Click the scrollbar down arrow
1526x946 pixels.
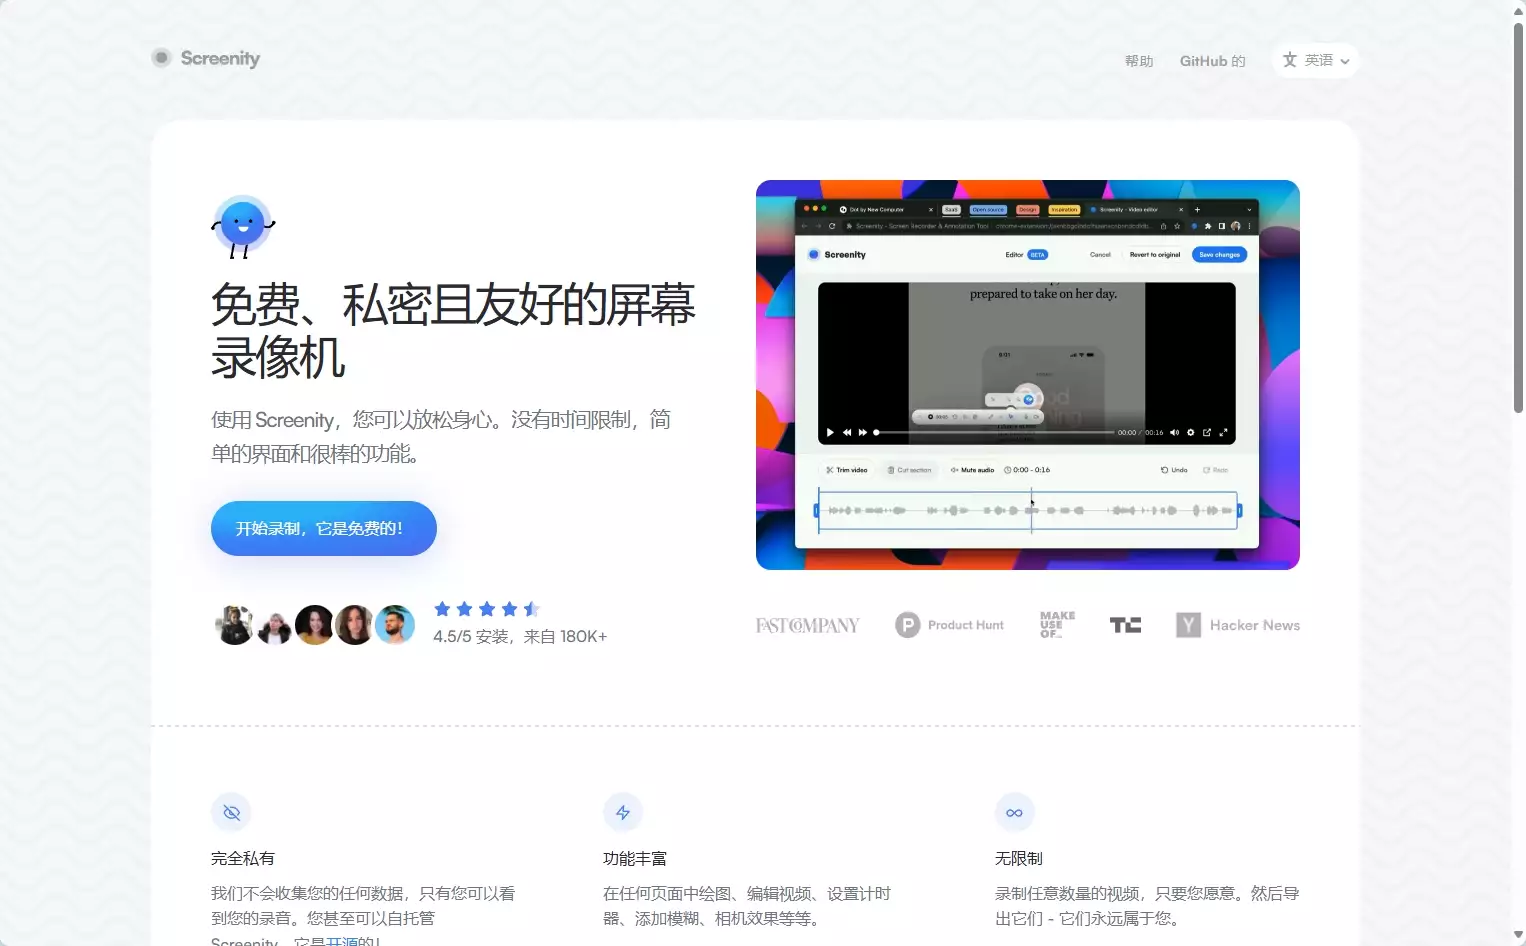point(1518,937)
